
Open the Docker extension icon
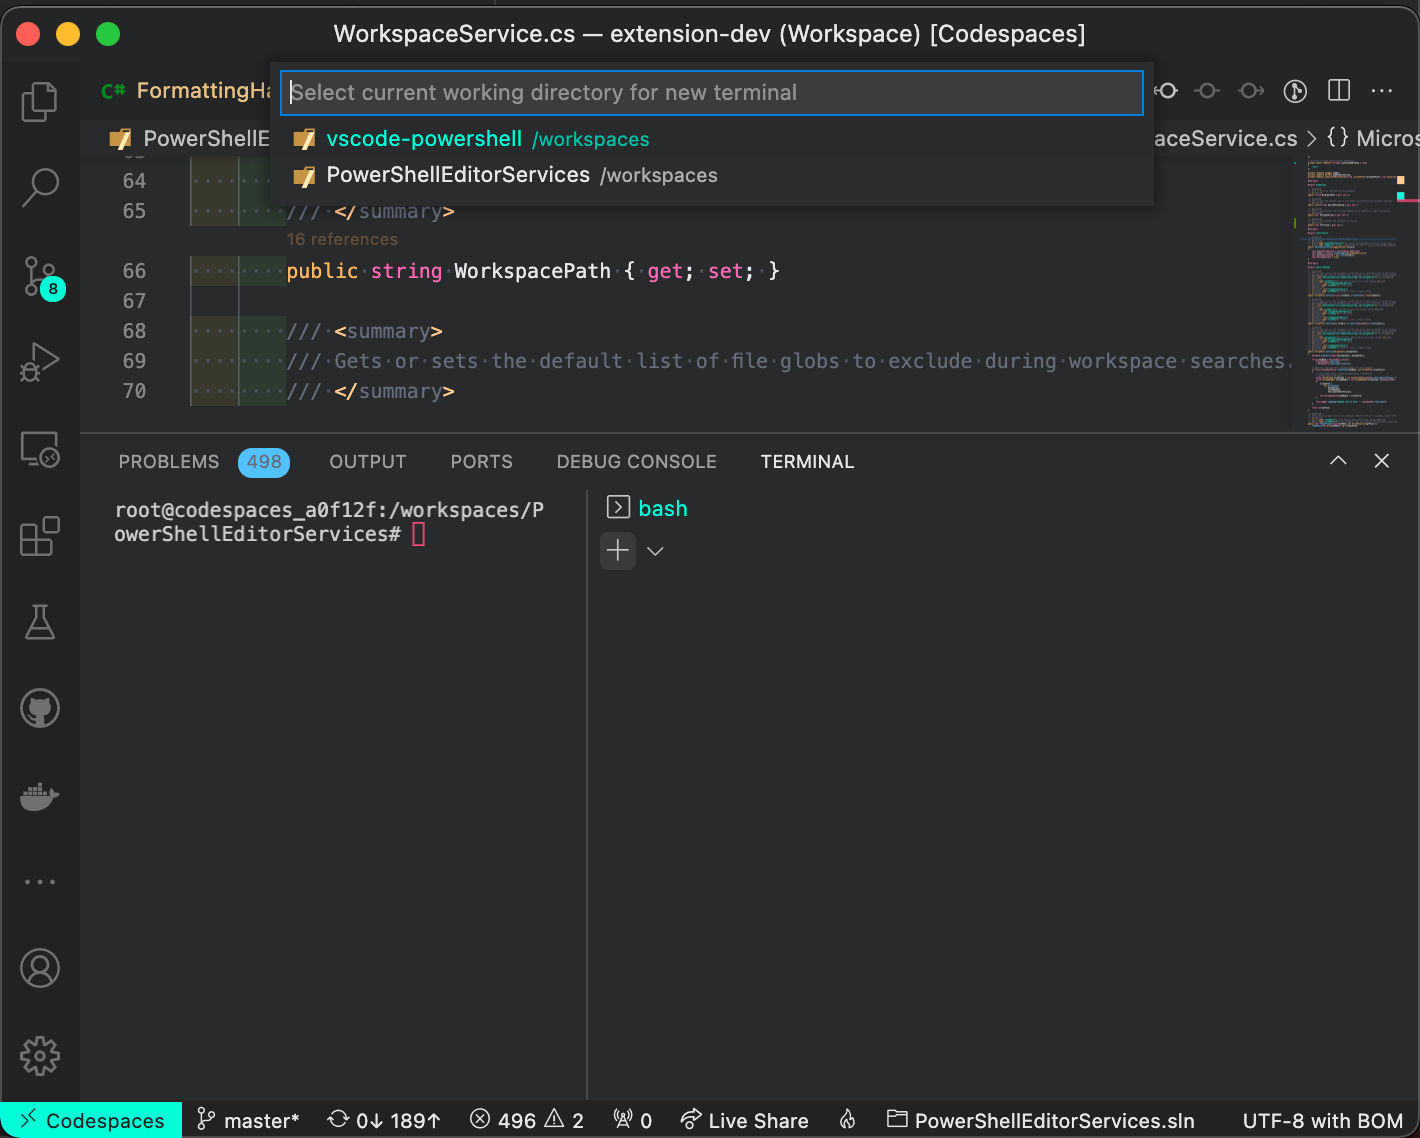click(x=40, y=796)
